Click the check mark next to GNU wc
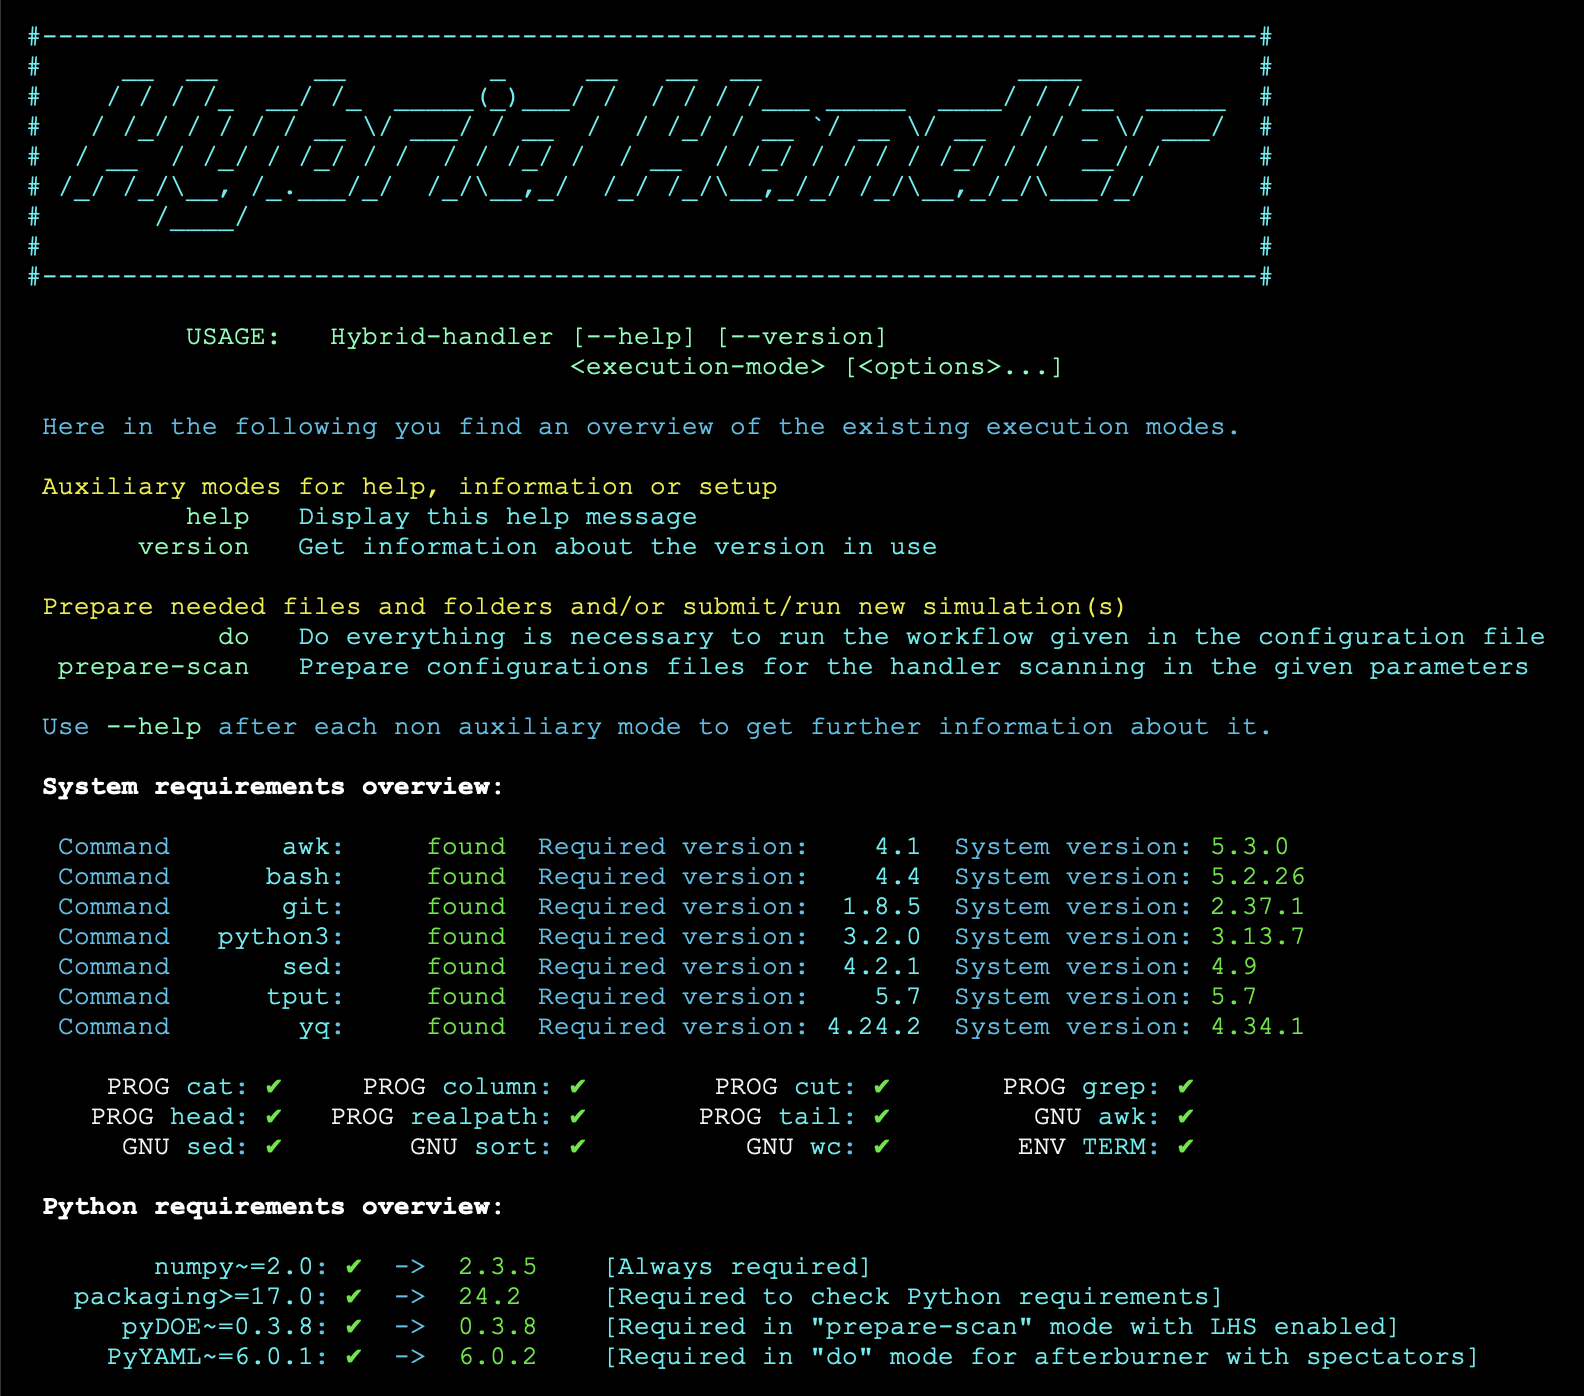The height and width of the screenshot is (1396, 1584). (882, 1146)
